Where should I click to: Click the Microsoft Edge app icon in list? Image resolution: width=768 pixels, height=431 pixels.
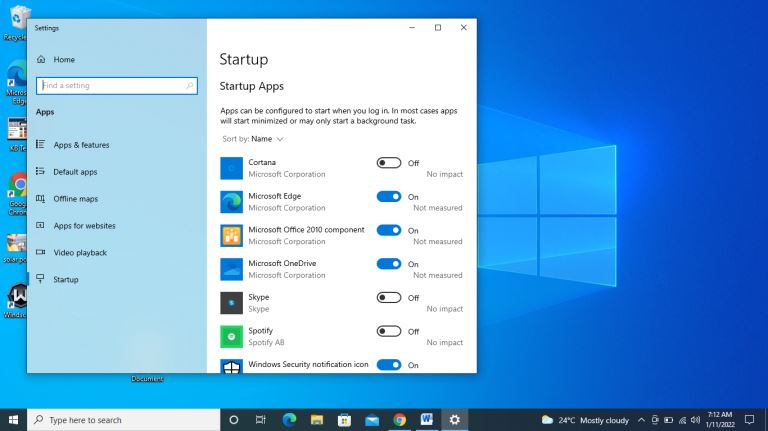[x=231, y=202]
